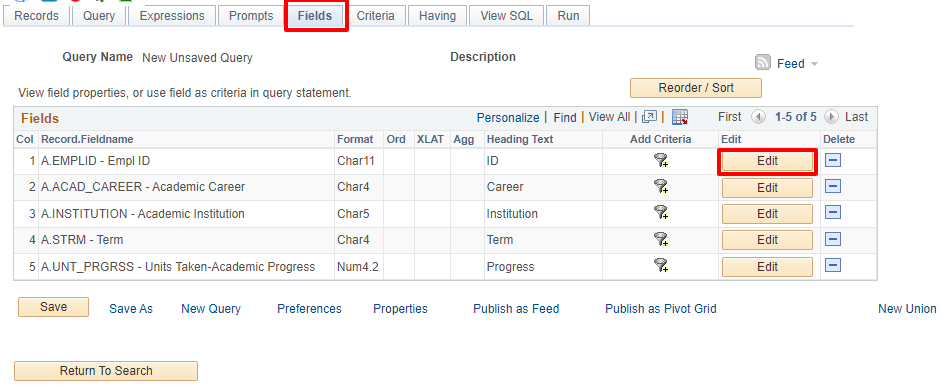Add criteria for the A.STRM Term field
The image size is (942, 387).
661,240
